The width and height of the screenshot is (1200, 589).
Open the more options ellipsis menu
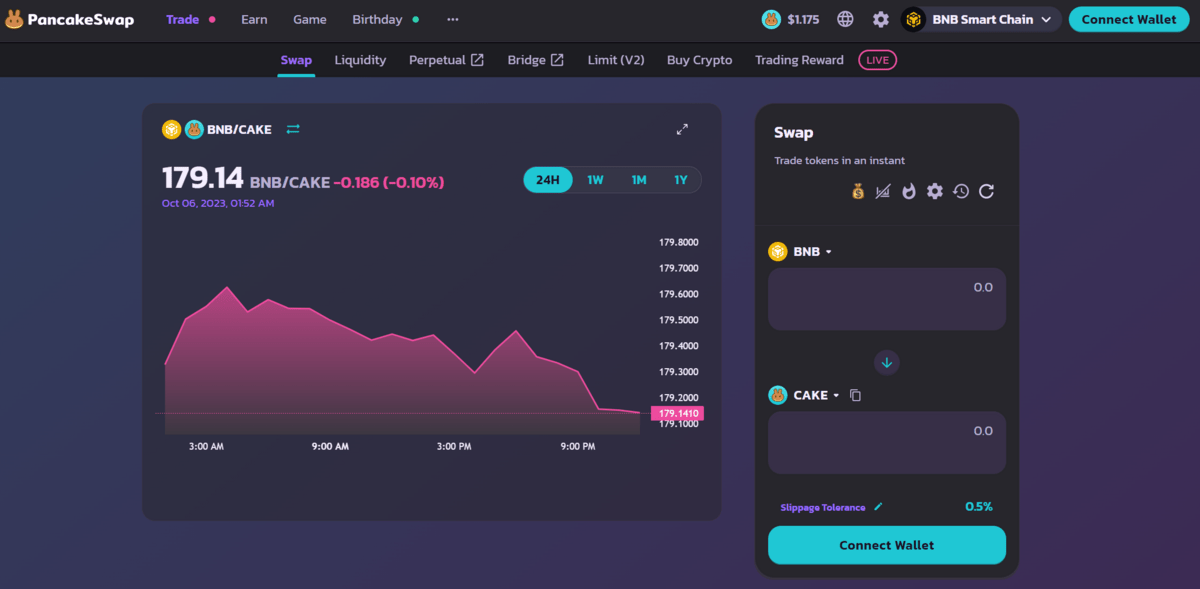point(453,19)
